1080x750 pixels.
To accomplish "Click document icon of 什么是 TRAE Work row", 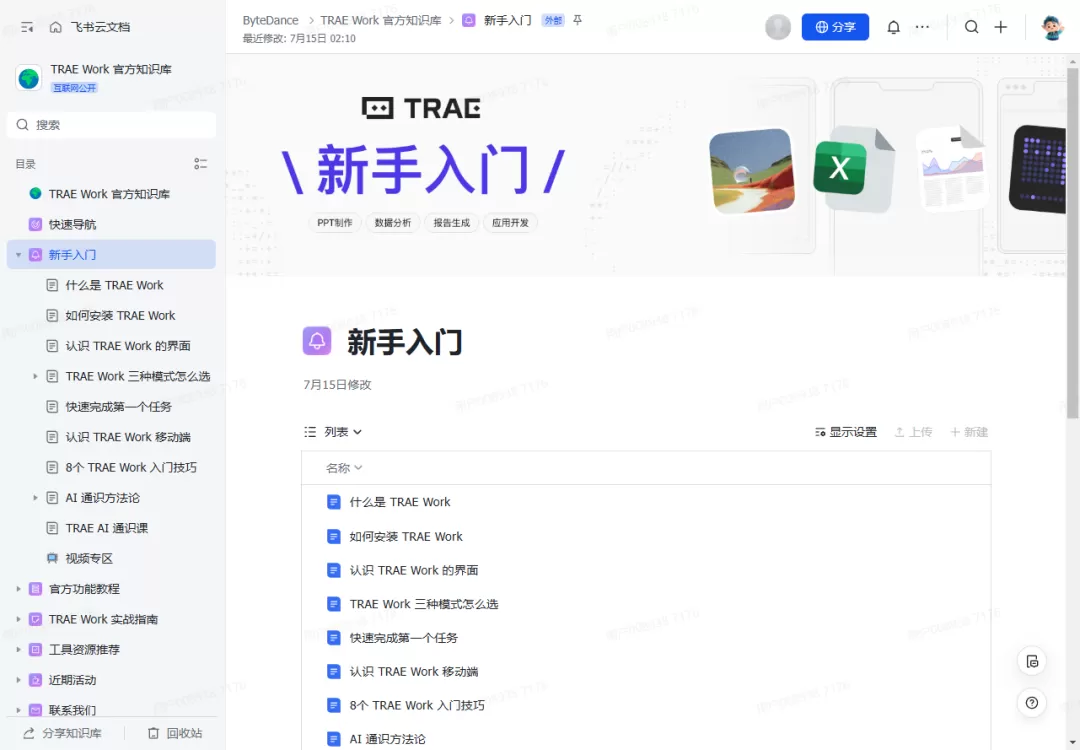I will click(x=333, y=502).
